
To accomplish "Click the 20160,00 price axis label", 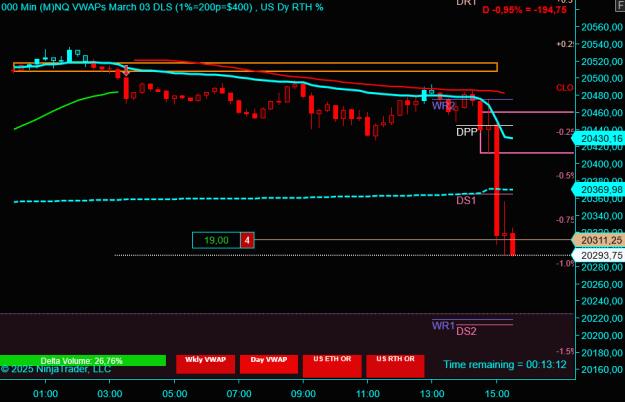I will [602, 370].
